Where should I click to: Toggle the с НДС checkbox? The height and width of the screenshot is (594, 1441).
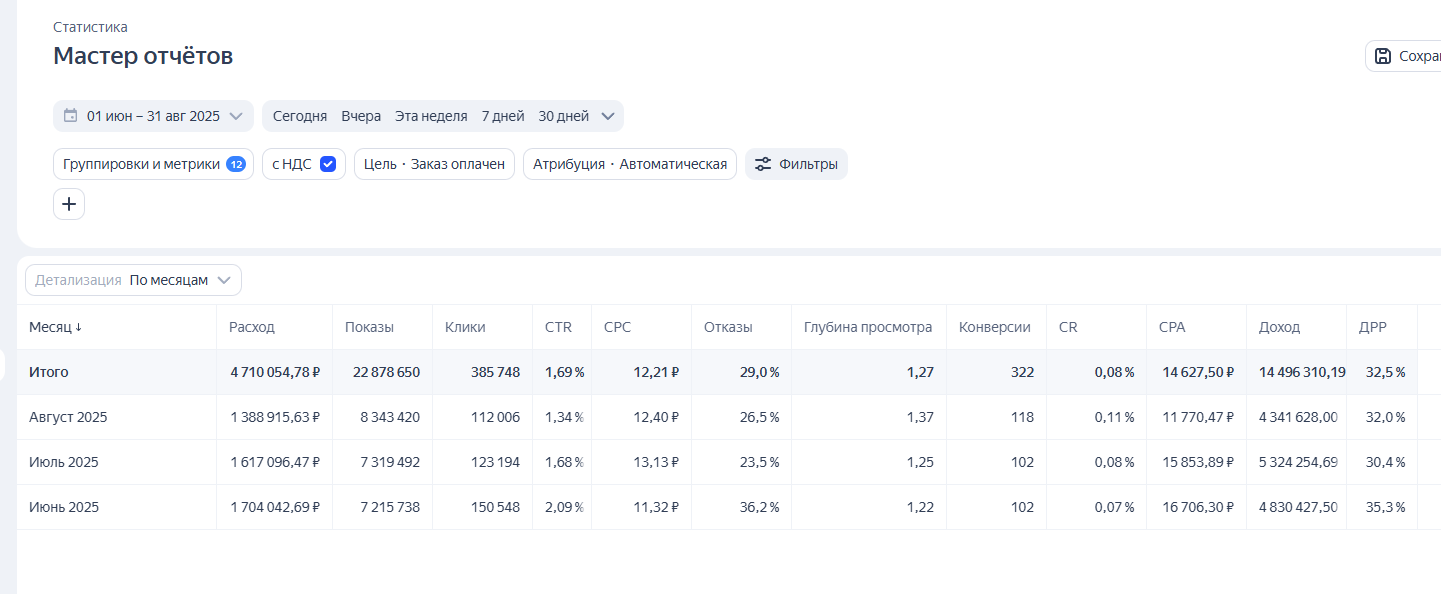(328, 164)
